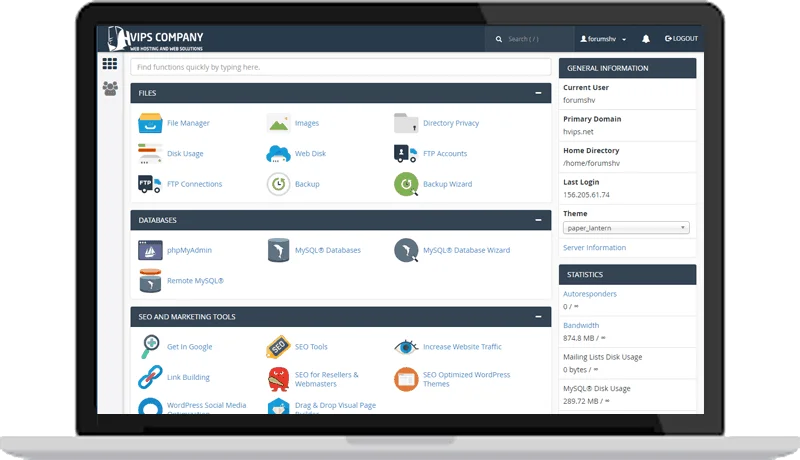Open the User Manager sidebar icon

tap(110, 89)
